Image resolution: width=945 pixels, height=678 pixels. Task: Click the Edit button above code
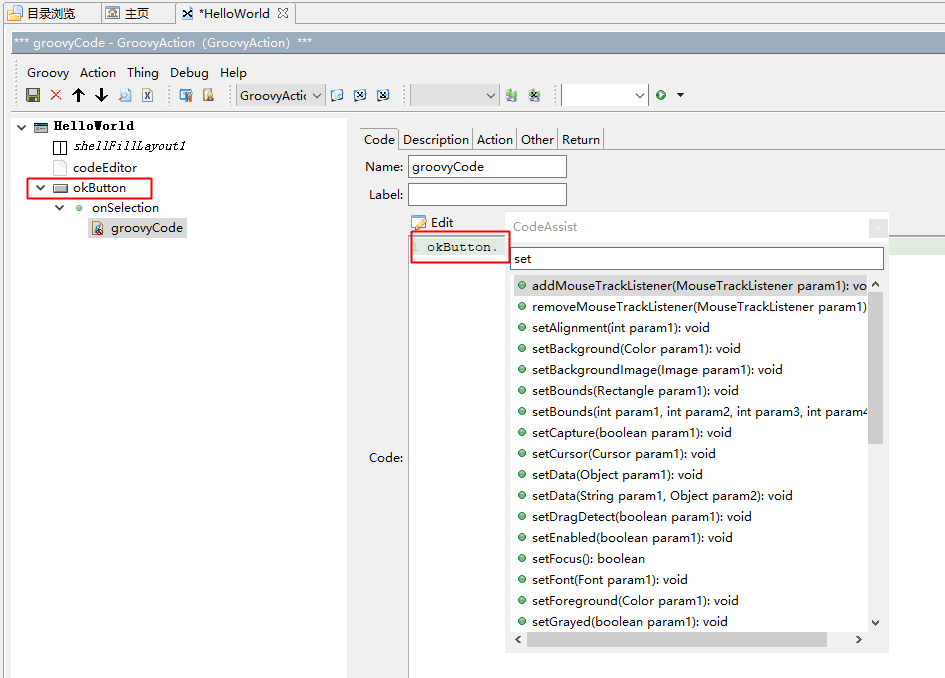[432, 223]
